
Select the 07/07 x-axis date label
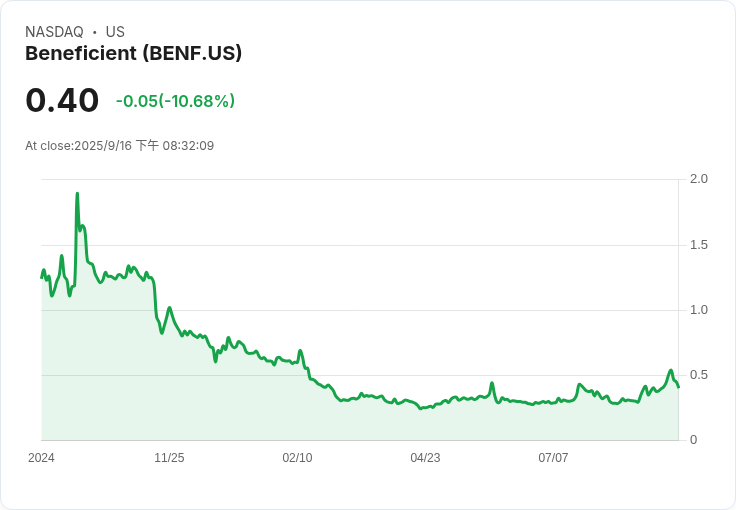coord(553,458)
